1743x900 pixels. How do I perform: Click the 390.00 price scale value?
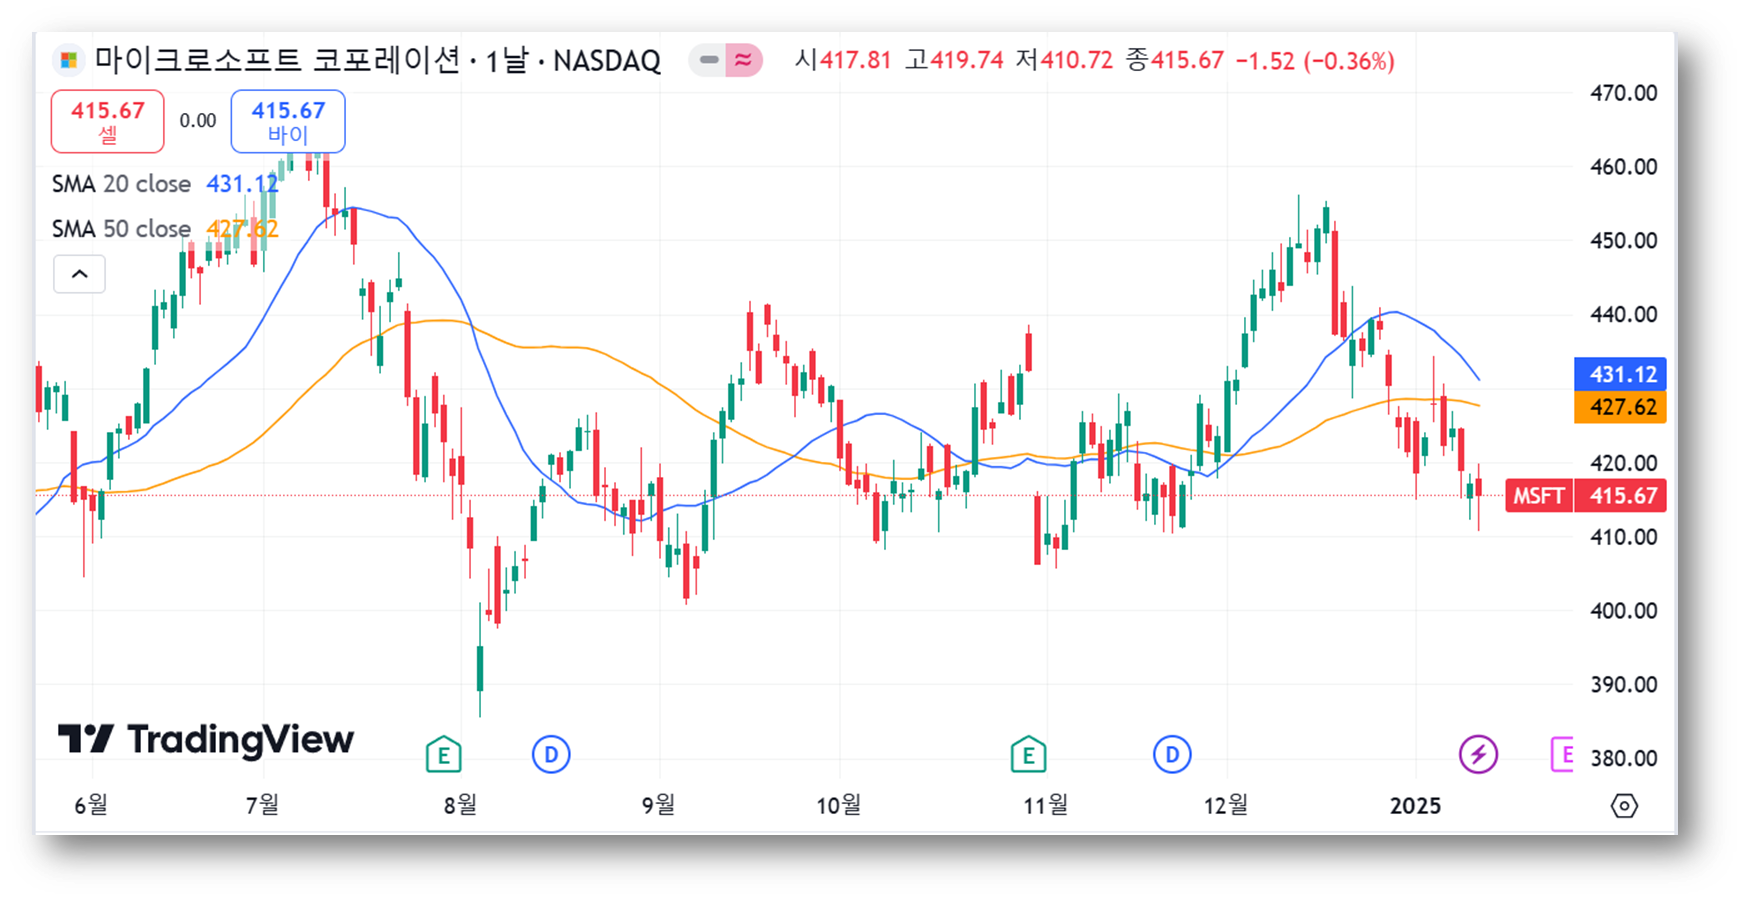1624,685
